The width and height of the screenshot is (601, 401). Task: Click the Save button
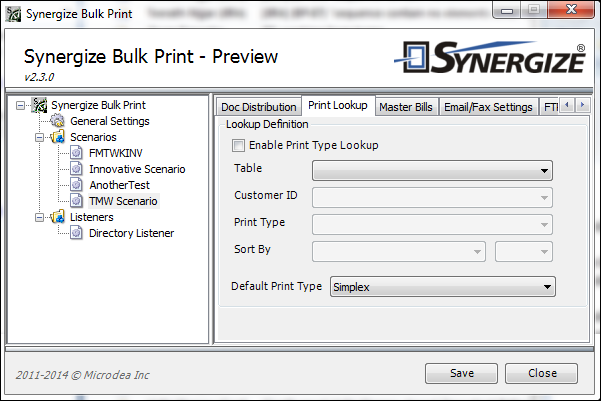point(461,373)
